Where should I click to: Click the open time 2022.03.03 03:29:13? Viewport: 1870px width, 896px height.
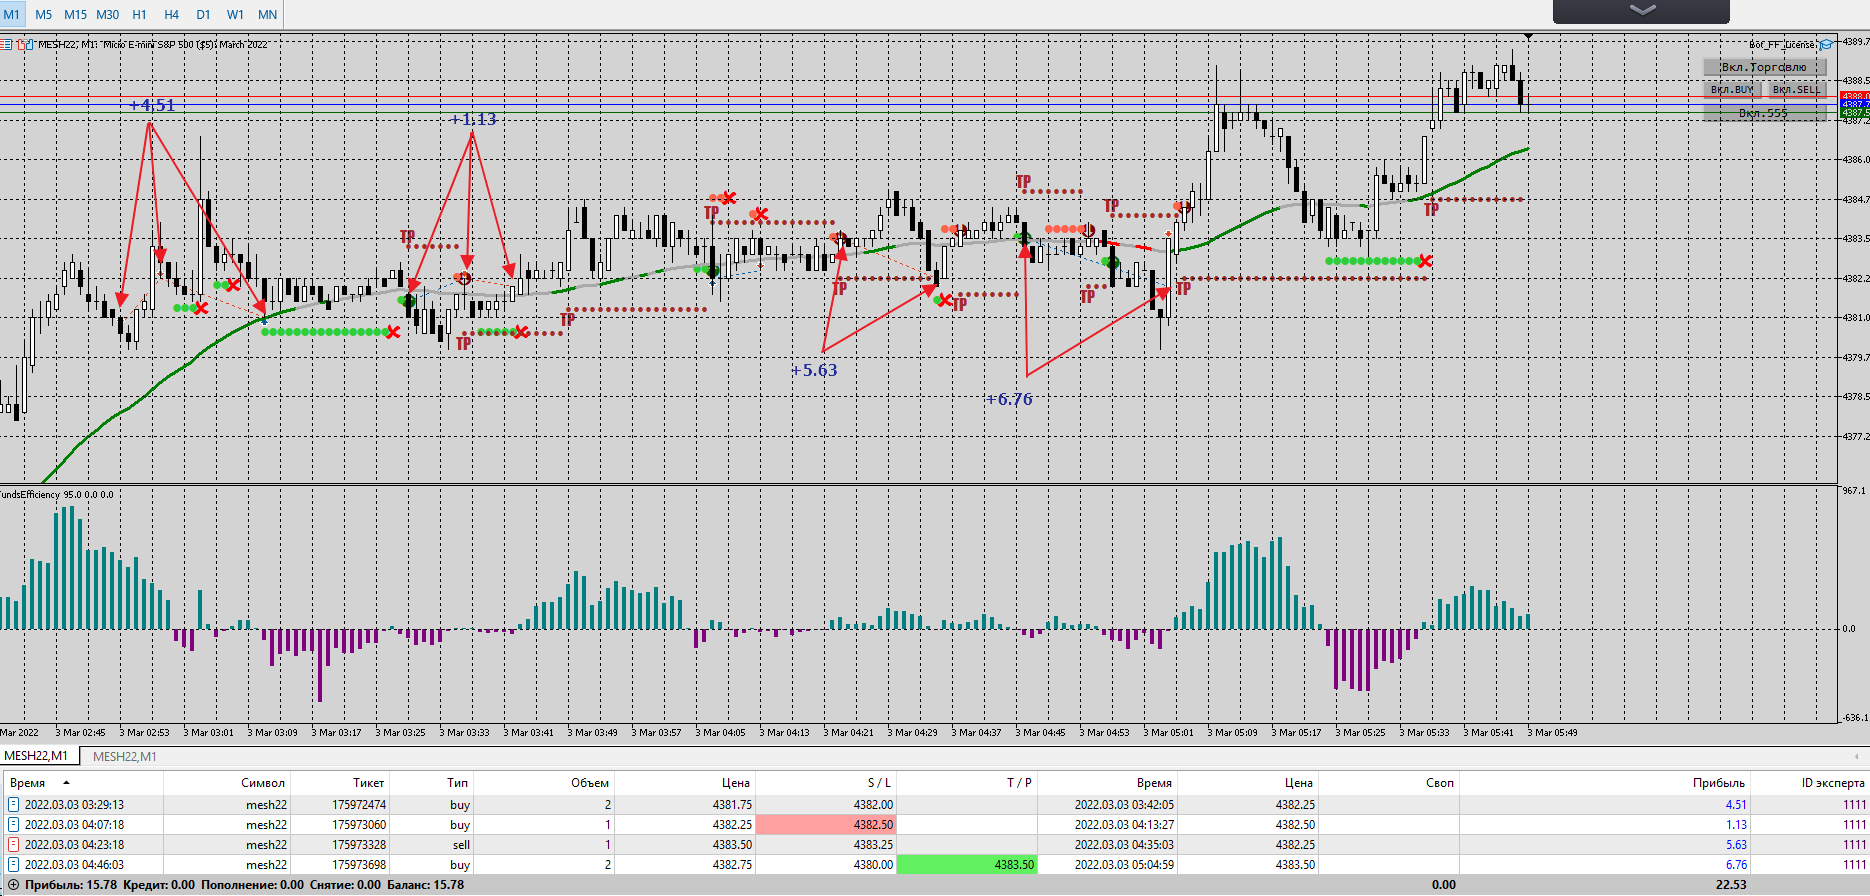click(74, 805)
